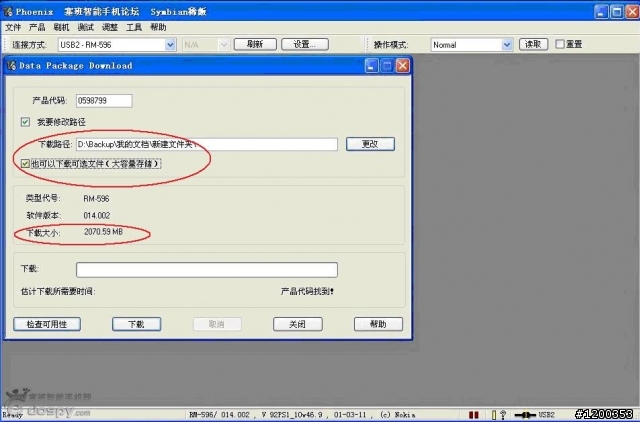
Task: Click the 读取 read button
Action: point(533,44)
